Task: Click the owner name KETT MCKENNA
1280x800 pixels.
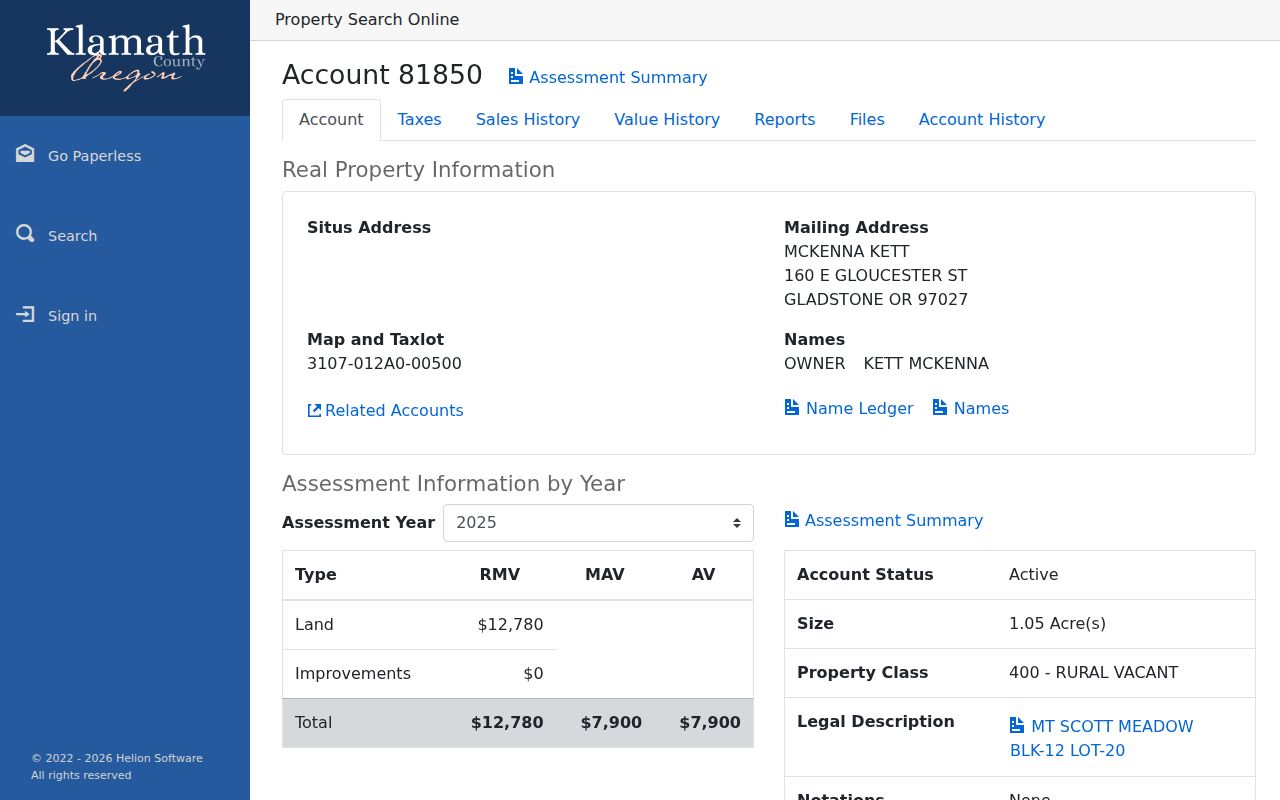Action: [x=926, y=363]
